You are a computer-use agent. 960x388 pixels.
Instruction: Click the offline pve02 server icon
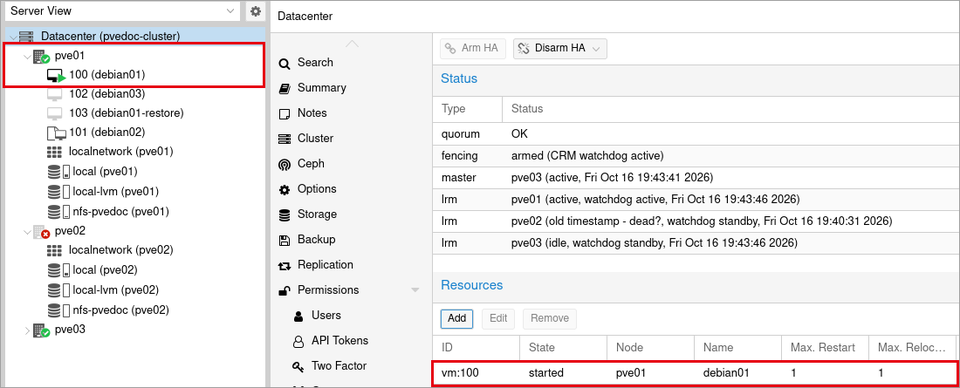[x=41, y=232]
